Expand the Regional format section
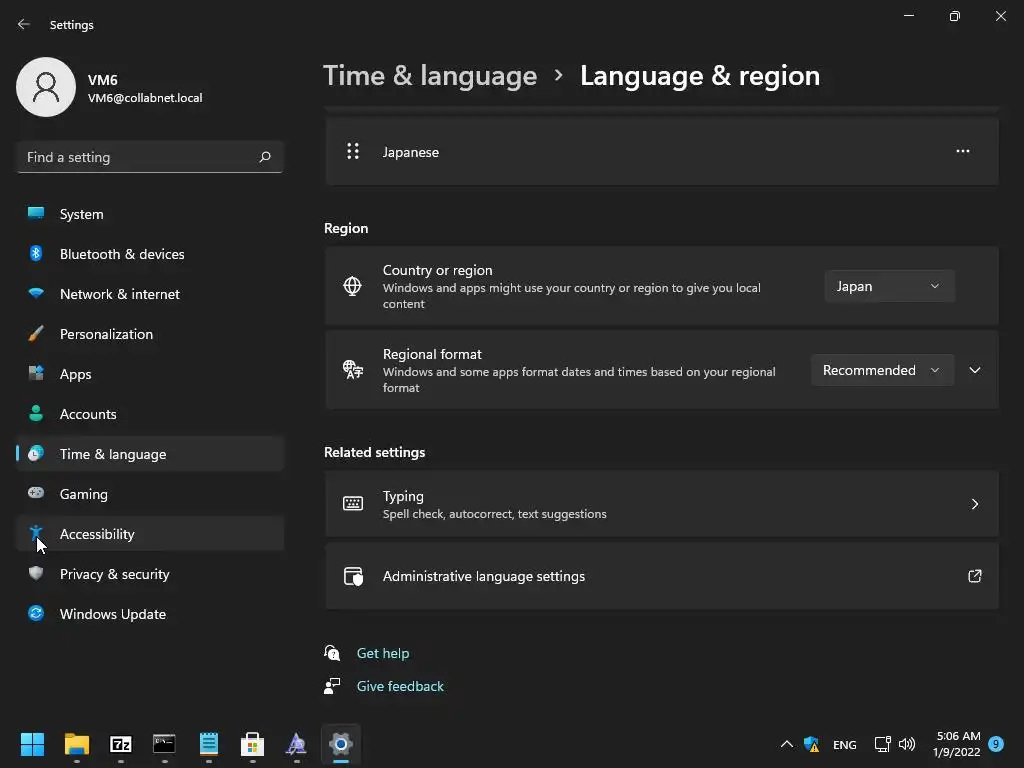The width and height of the screenshot is (1024, 768). click(974, 370)
